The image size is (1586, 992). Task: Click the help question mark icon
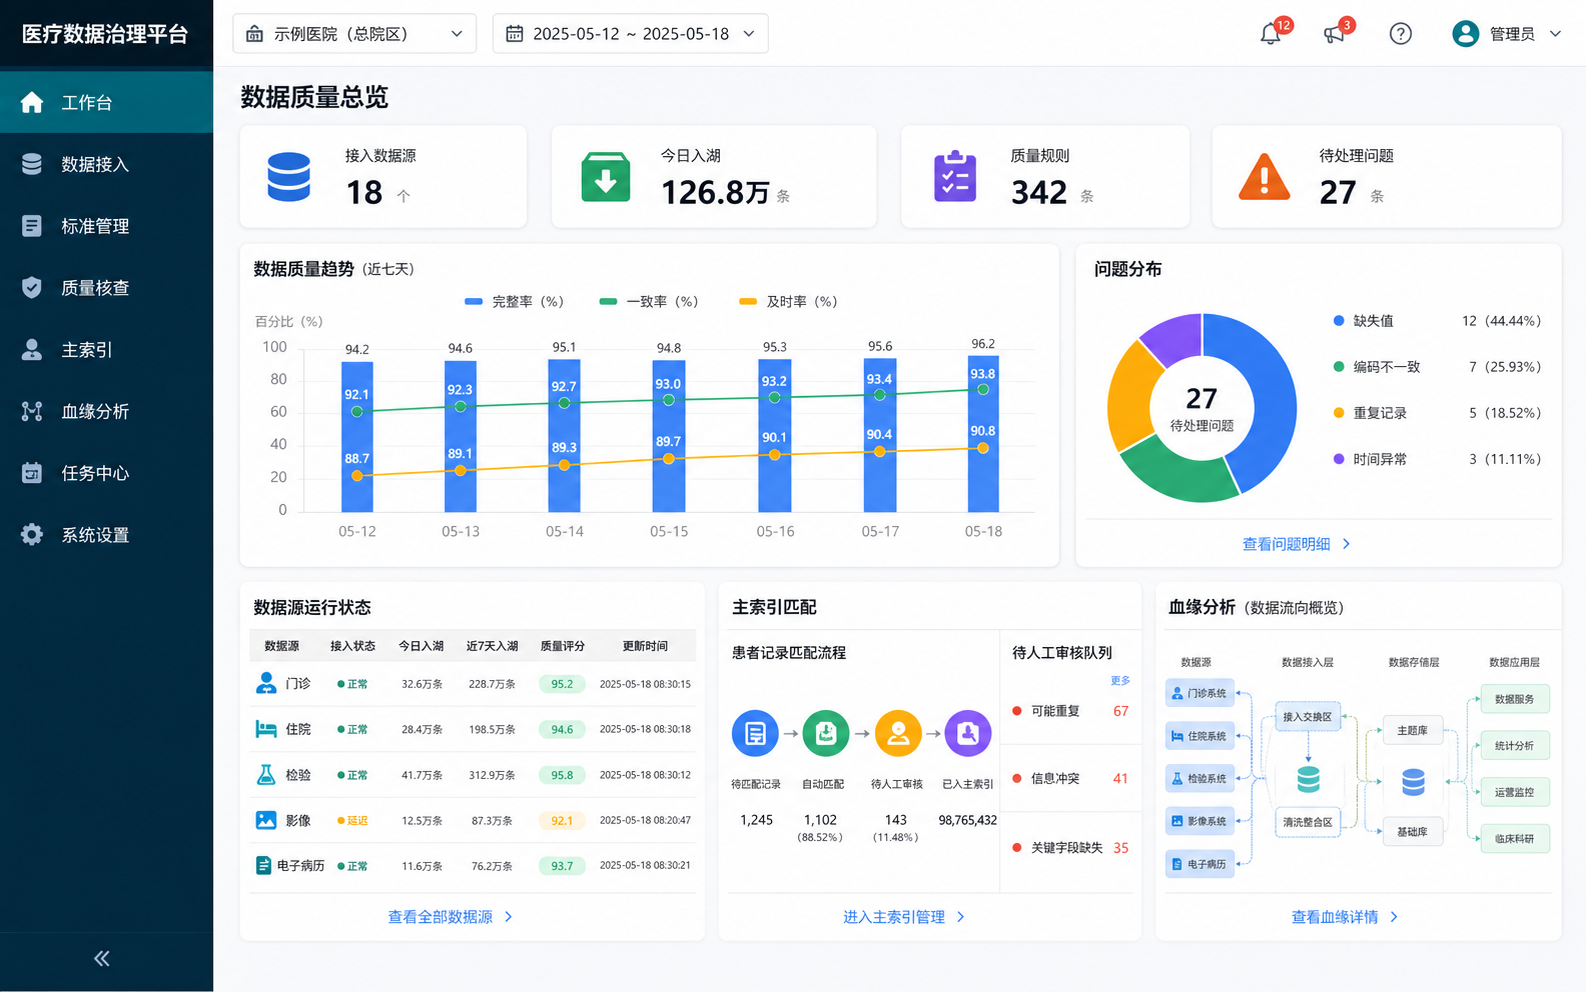[1401, 34]
